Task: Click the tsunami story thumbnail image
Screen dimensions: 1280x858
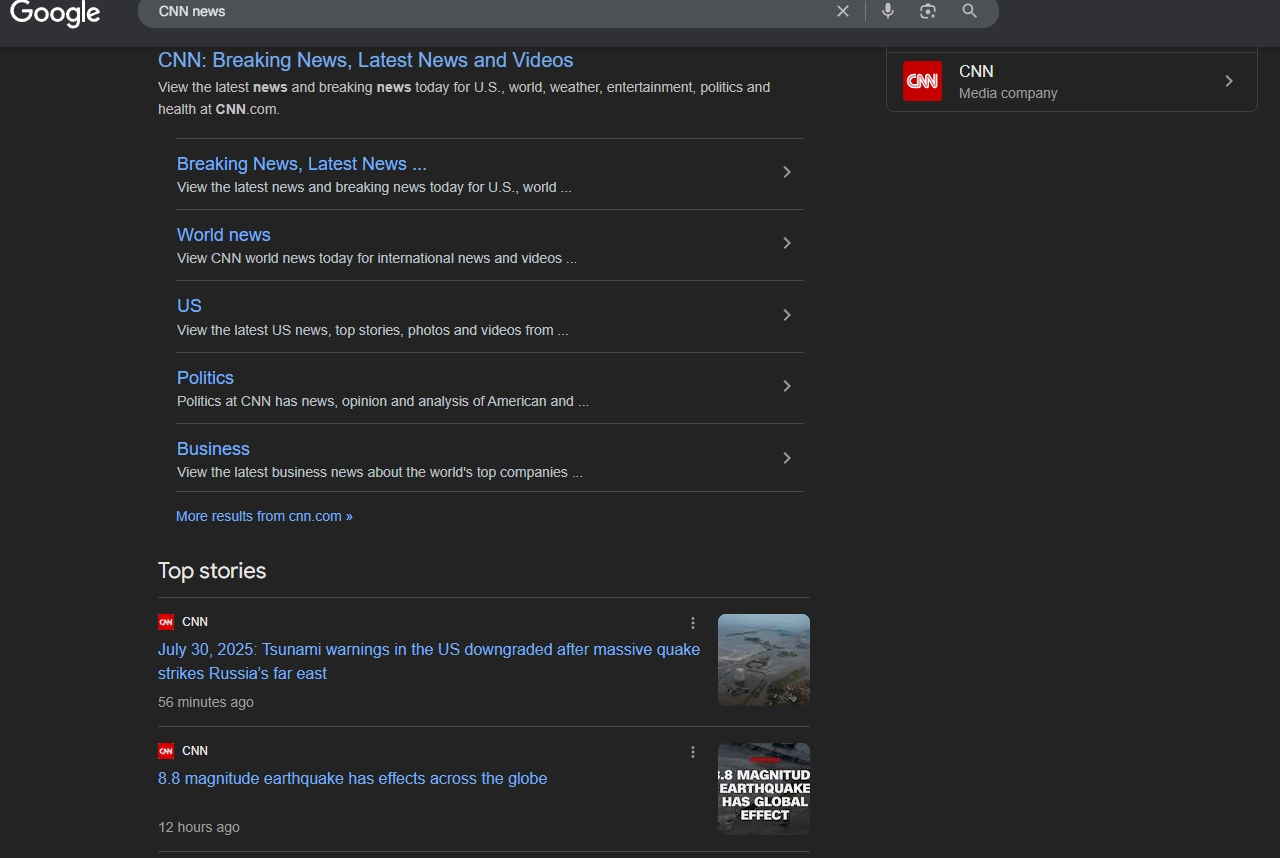Action: tap(763, 660)
